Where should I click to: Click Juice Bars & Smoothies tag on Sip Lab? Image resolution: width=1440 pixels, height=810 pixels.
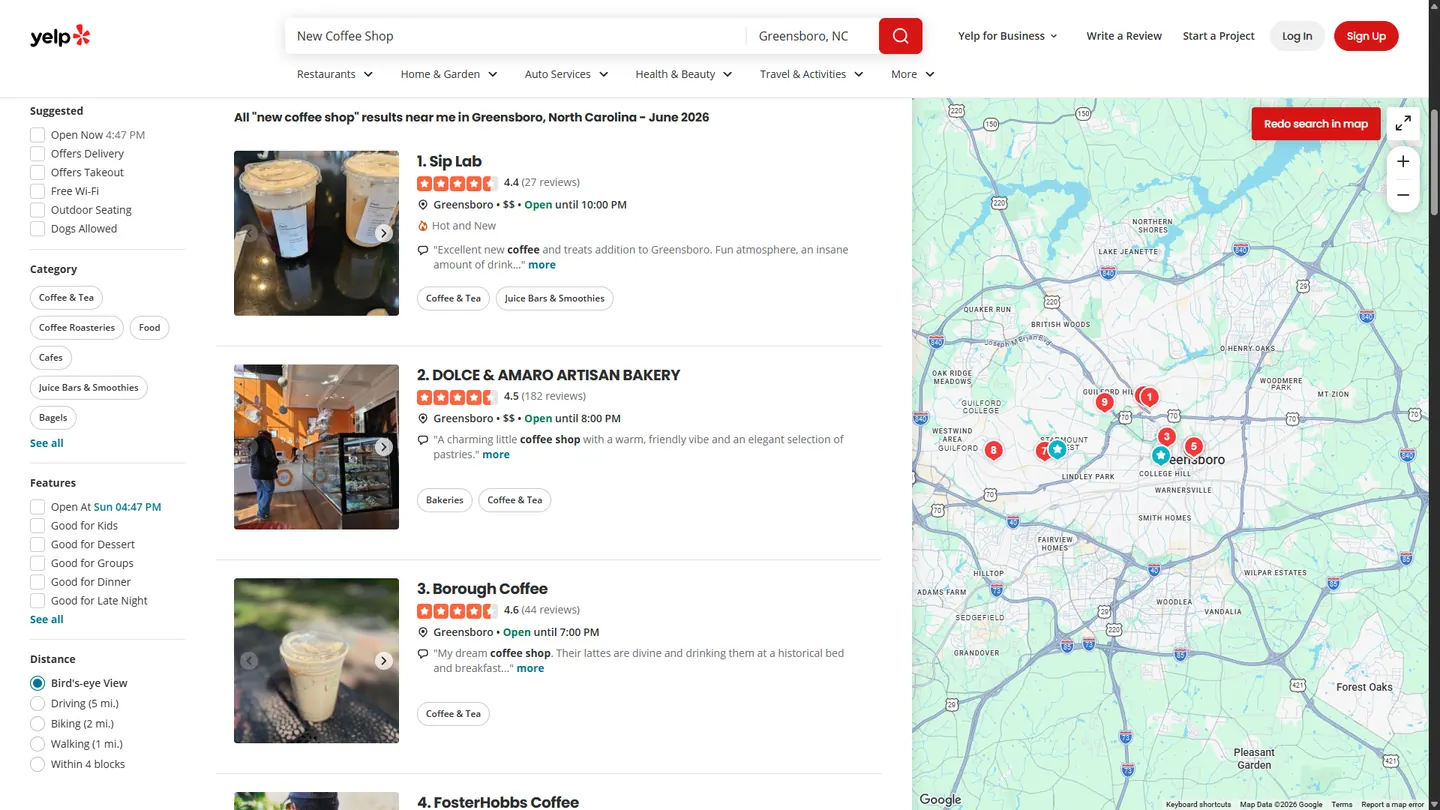tap(555, 299)
